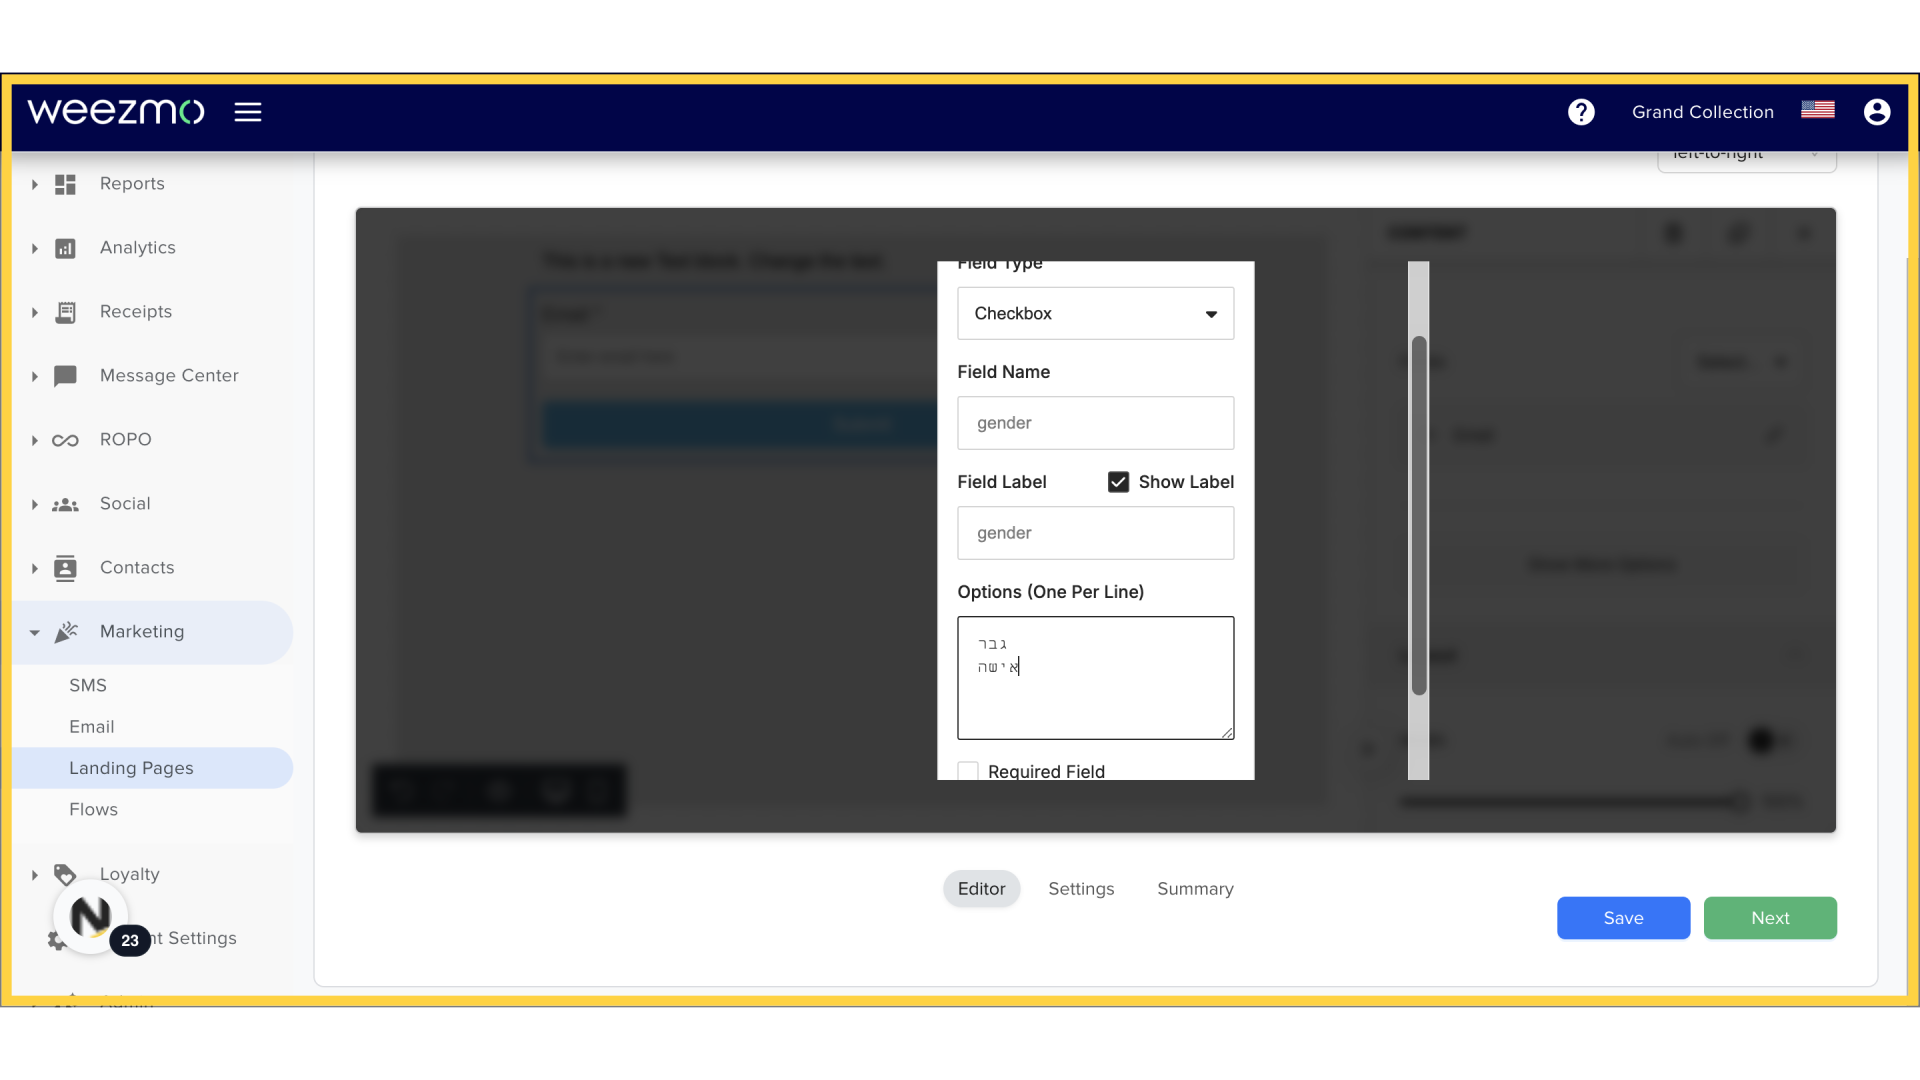Click the help question mark icon
The height and width of the screenshot is (1080, 1920).
(x=1581, y=111)
